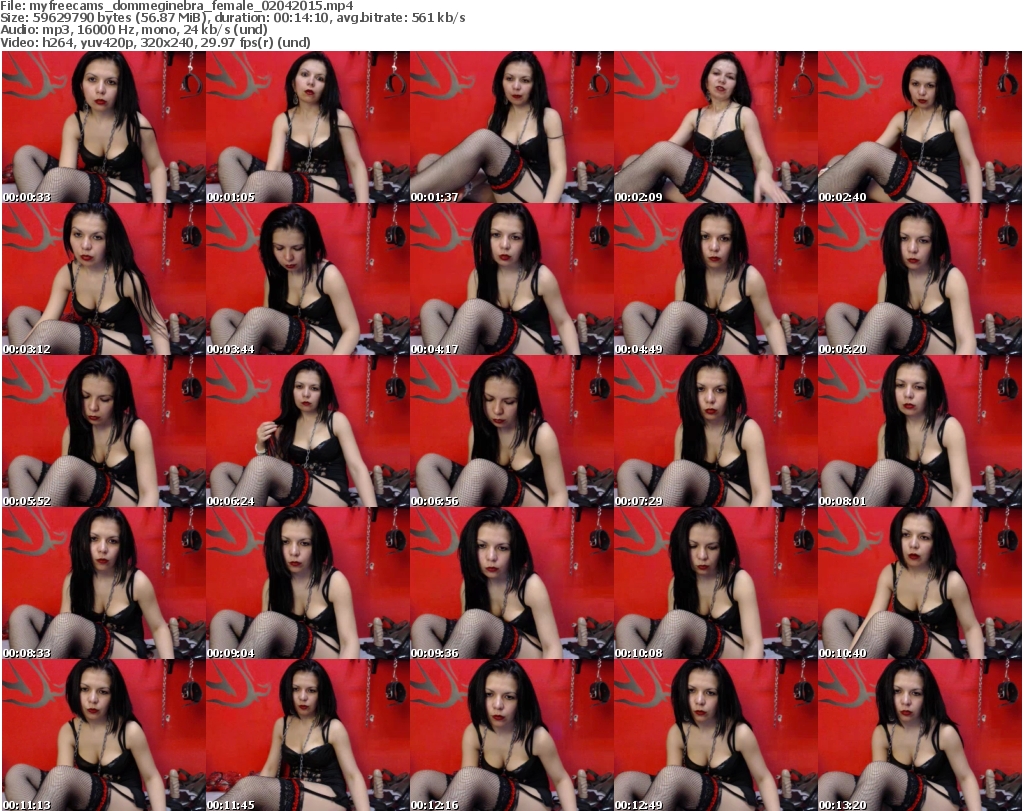Select the thumbnail stamped 00:05:20
1024x811 pixels.
pyautogui.click(x=920, y=279)
